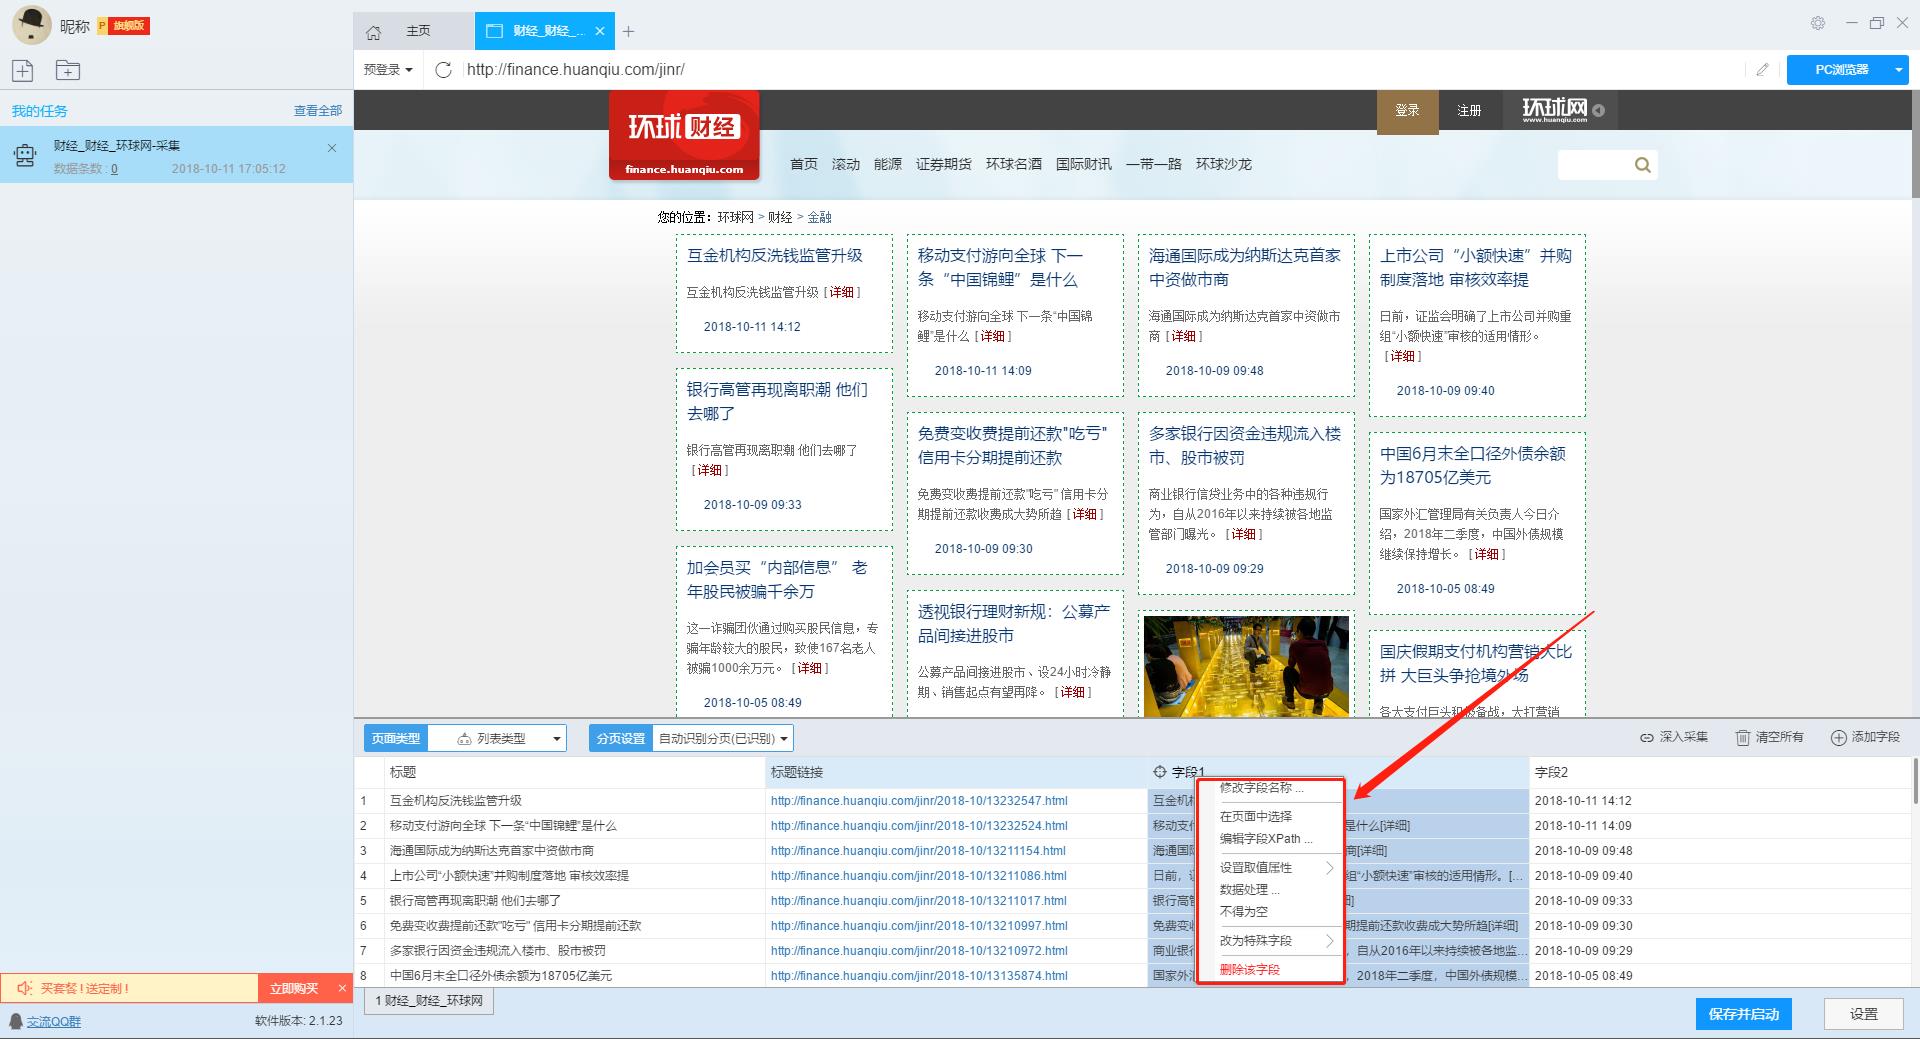Click the new folder group icon
1920x1039 pixels.
click(x=68, y=70)
